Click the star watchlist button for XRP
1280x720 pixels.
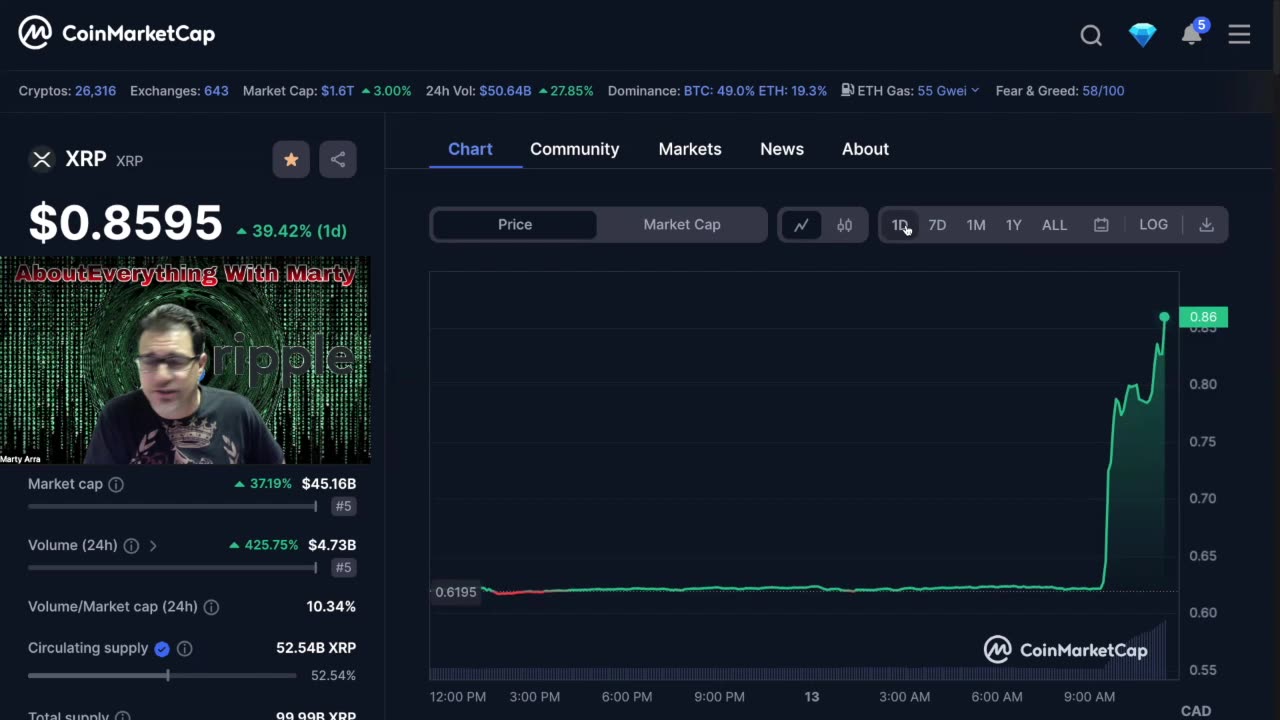291,159
